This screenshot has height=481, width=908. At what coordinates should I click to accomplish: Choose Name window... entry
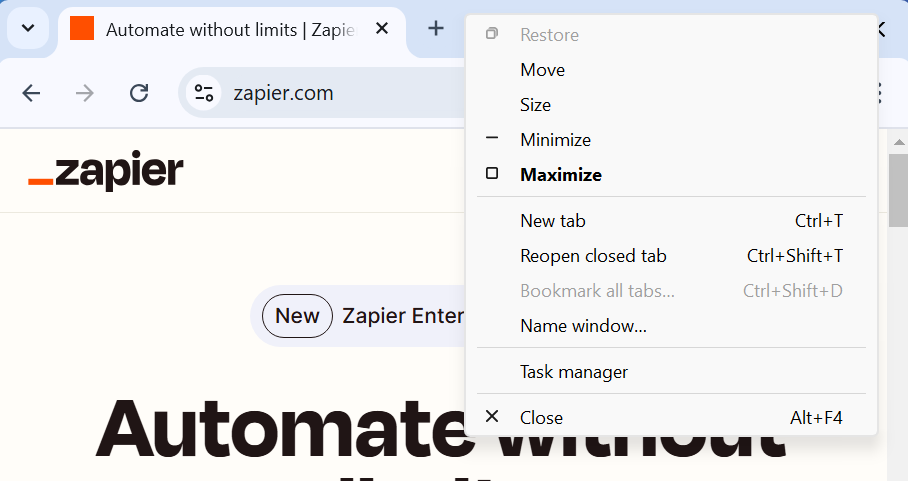(671, 325)
